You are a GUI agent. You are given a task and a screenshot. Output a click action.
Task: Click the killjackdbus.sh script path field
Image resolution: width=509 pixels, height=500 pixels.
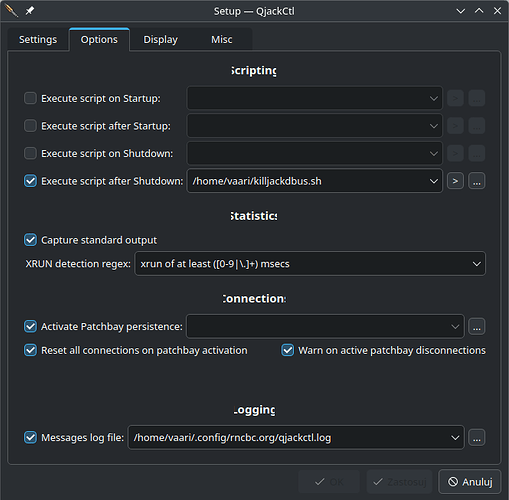click(x=308, y=181)
